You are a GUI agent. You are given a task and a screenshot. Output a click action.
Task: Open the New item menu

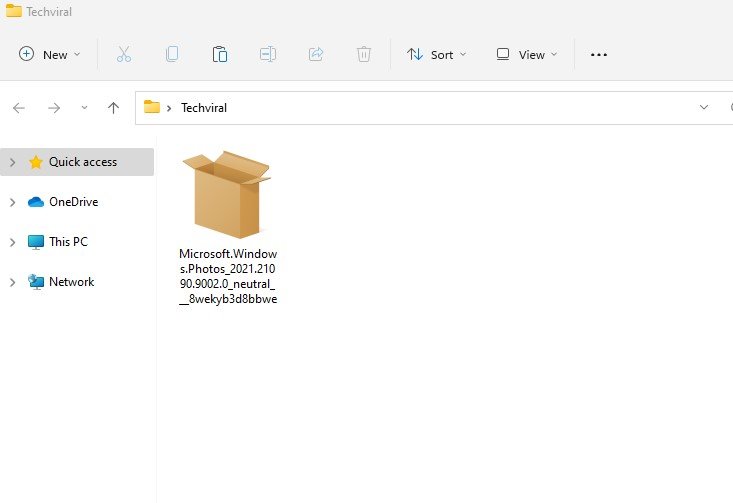[49, 55]
